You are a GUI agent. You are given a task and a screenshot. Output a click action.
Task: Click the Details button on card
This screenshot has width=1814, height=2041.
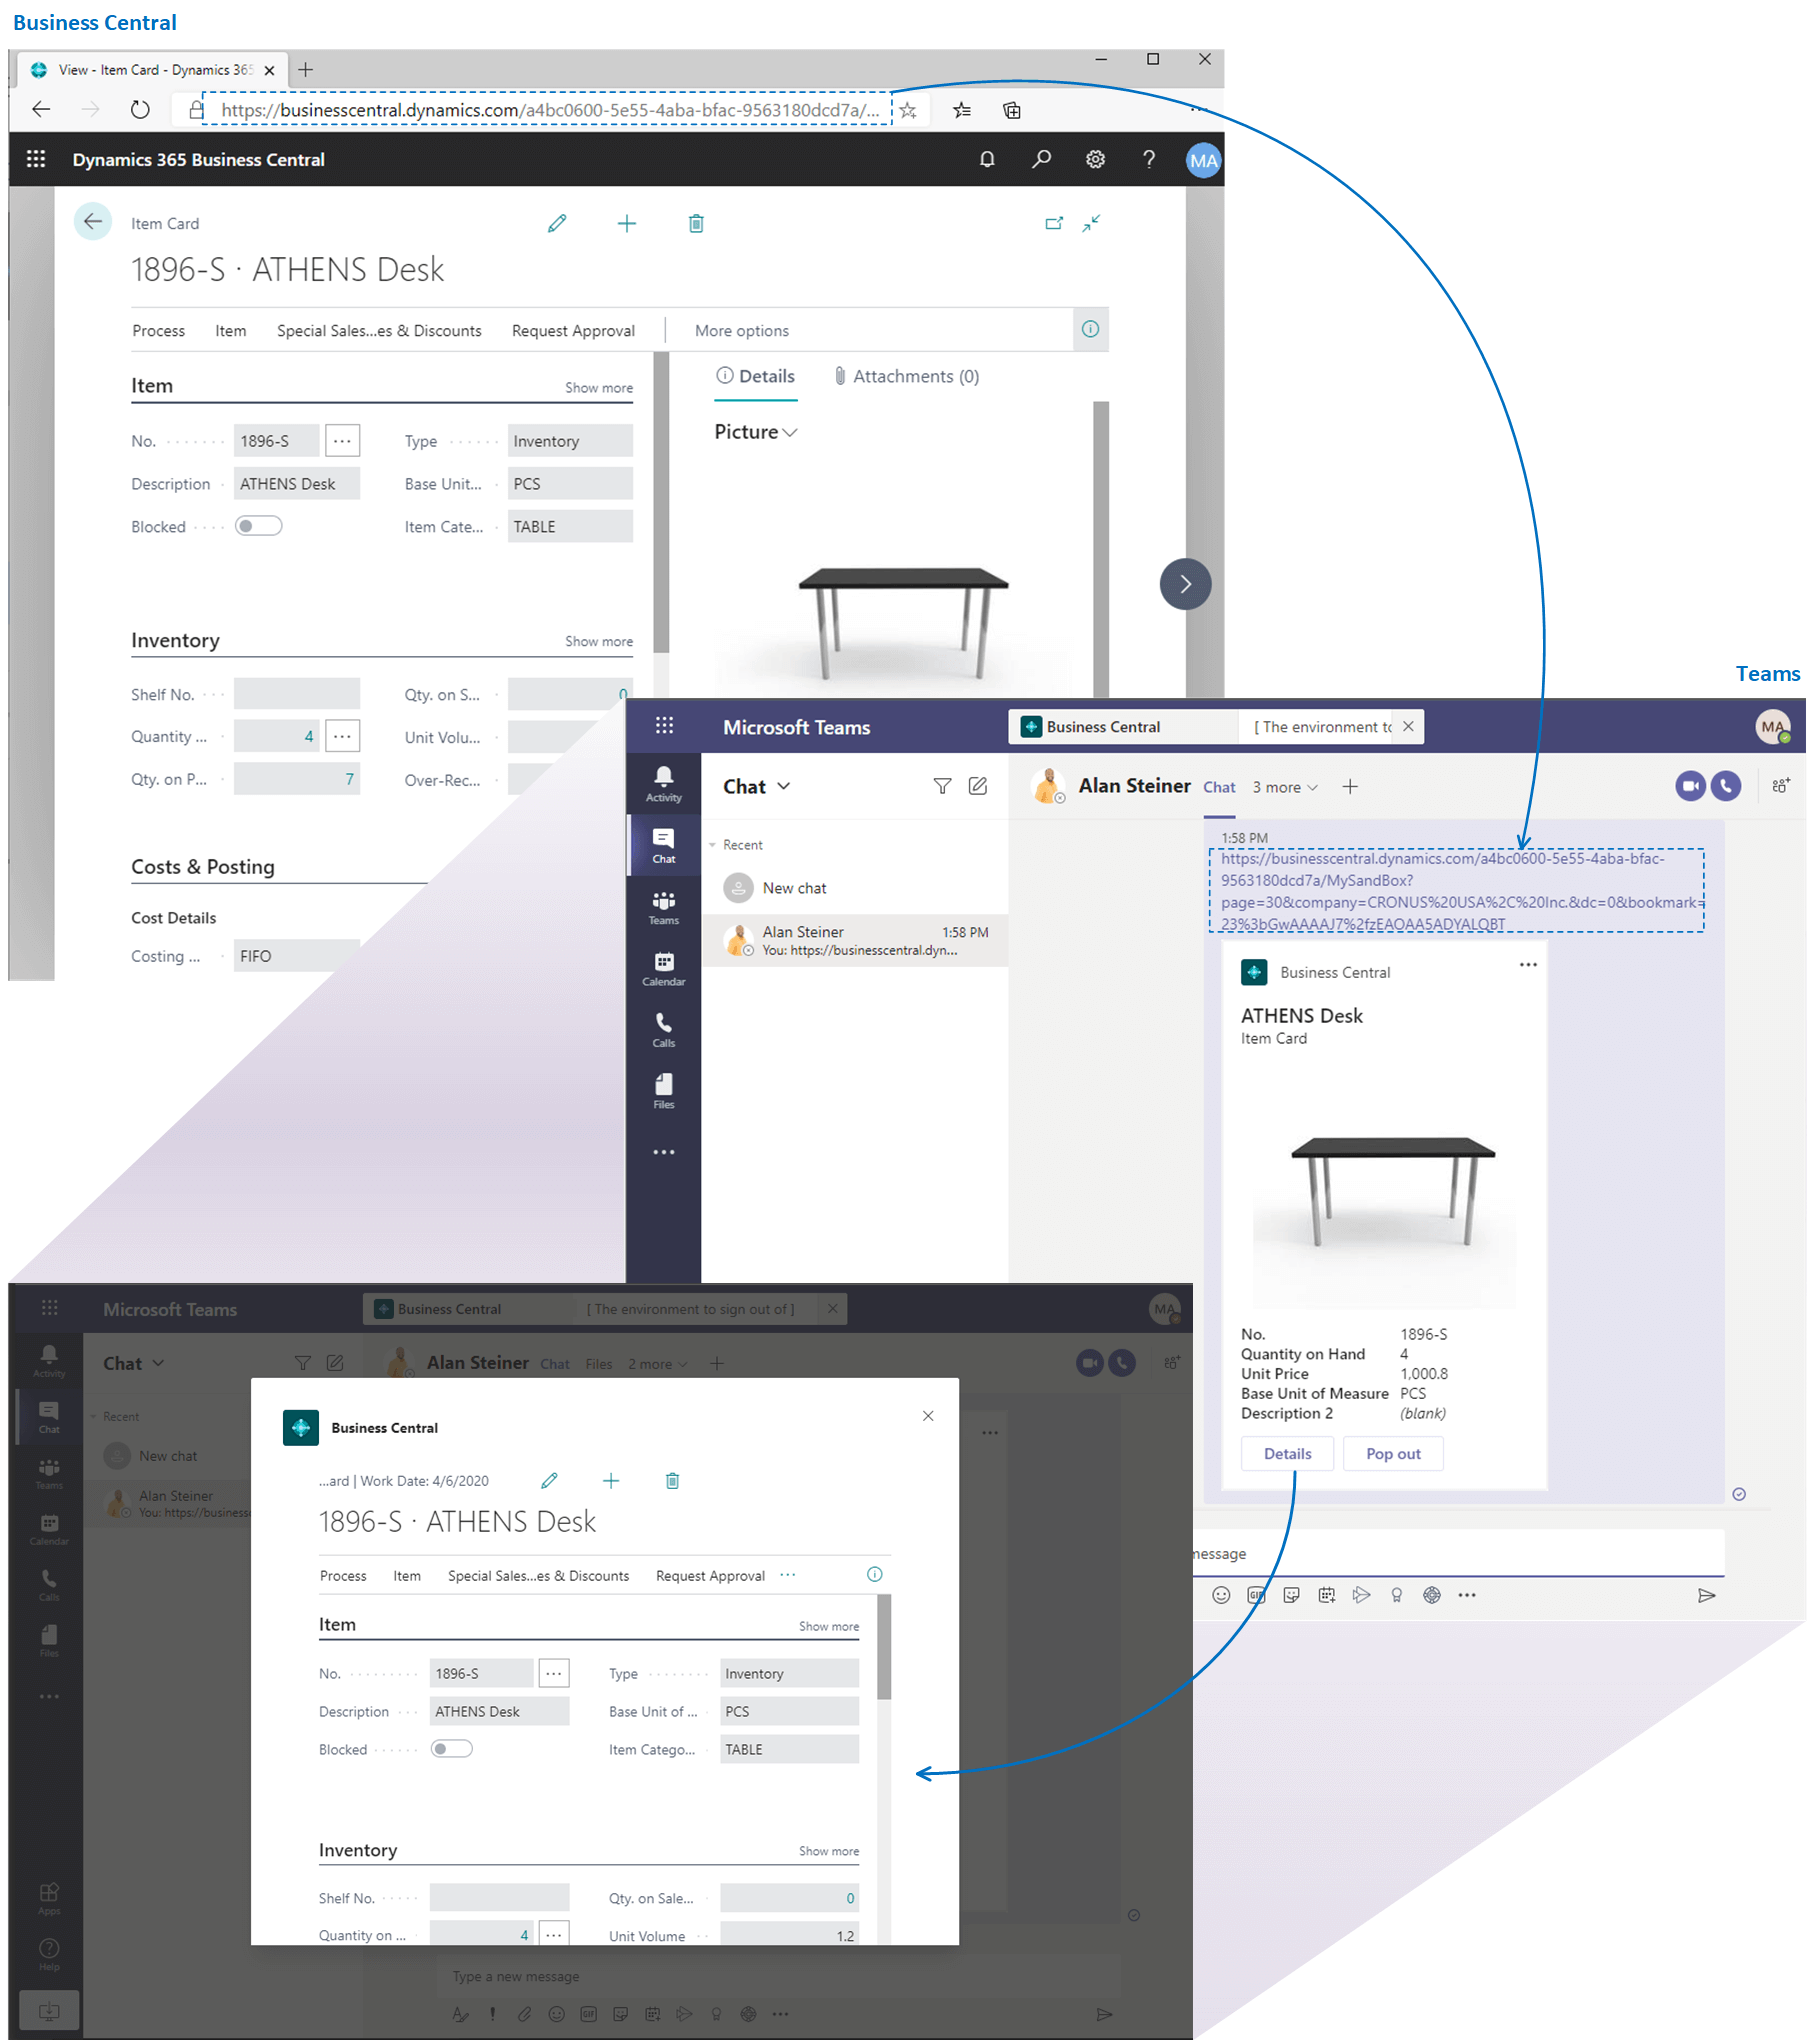tap(1287, 1454)
